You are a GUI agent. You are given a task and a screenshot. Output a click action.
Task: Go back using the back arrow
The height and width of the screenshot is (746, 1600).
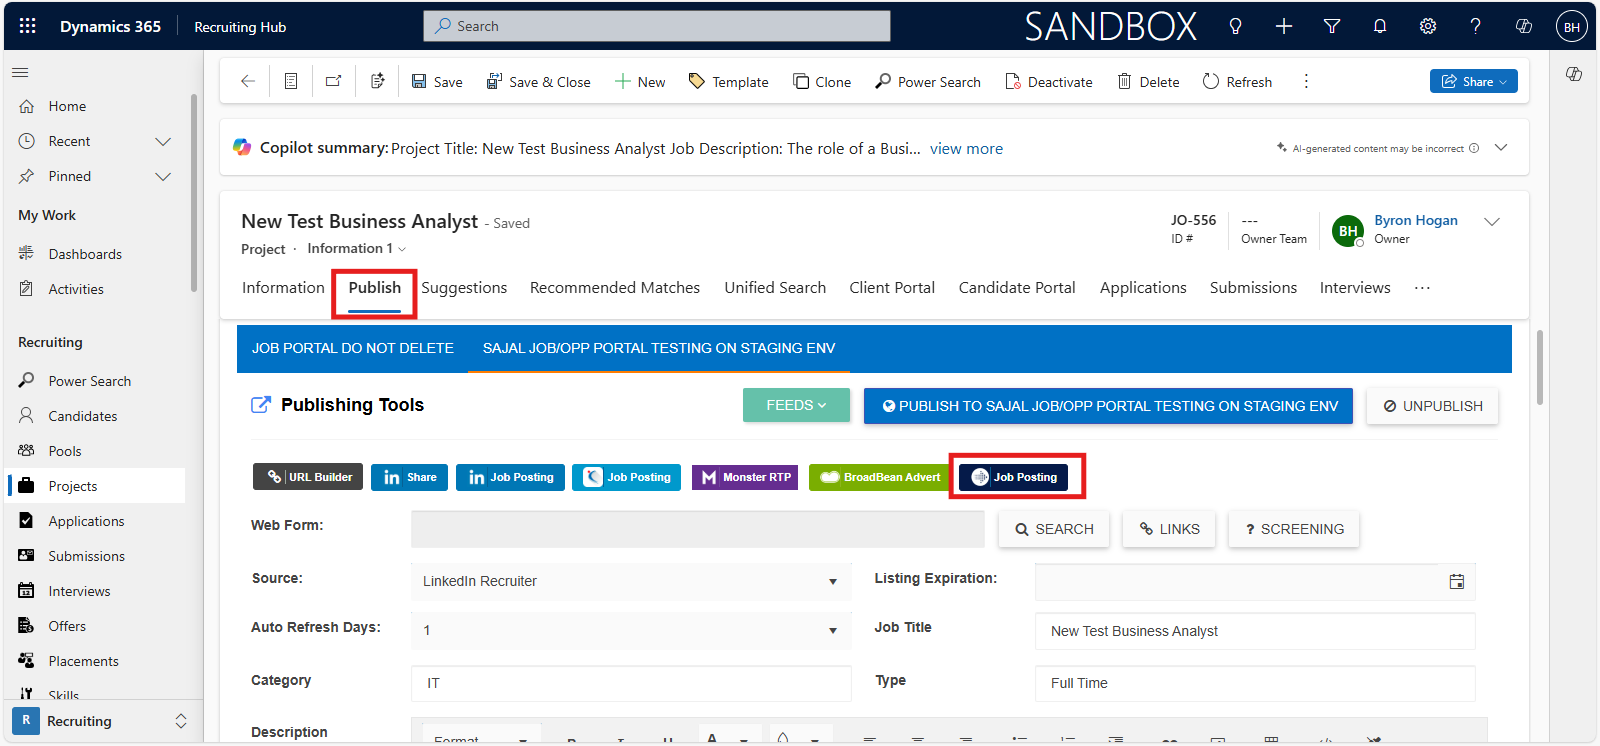tap(248, 81)
